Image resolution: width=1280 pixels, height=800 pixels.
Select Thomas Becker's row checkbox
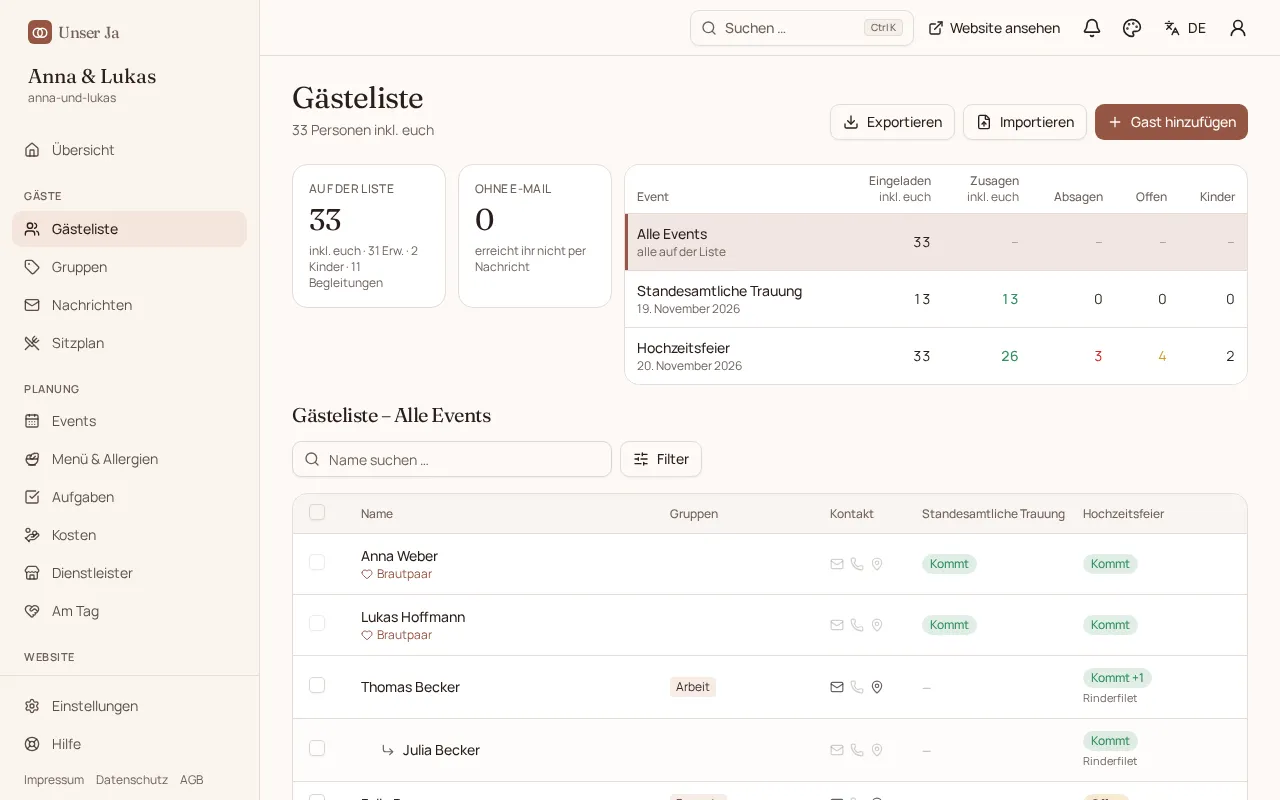coord(317,685)
